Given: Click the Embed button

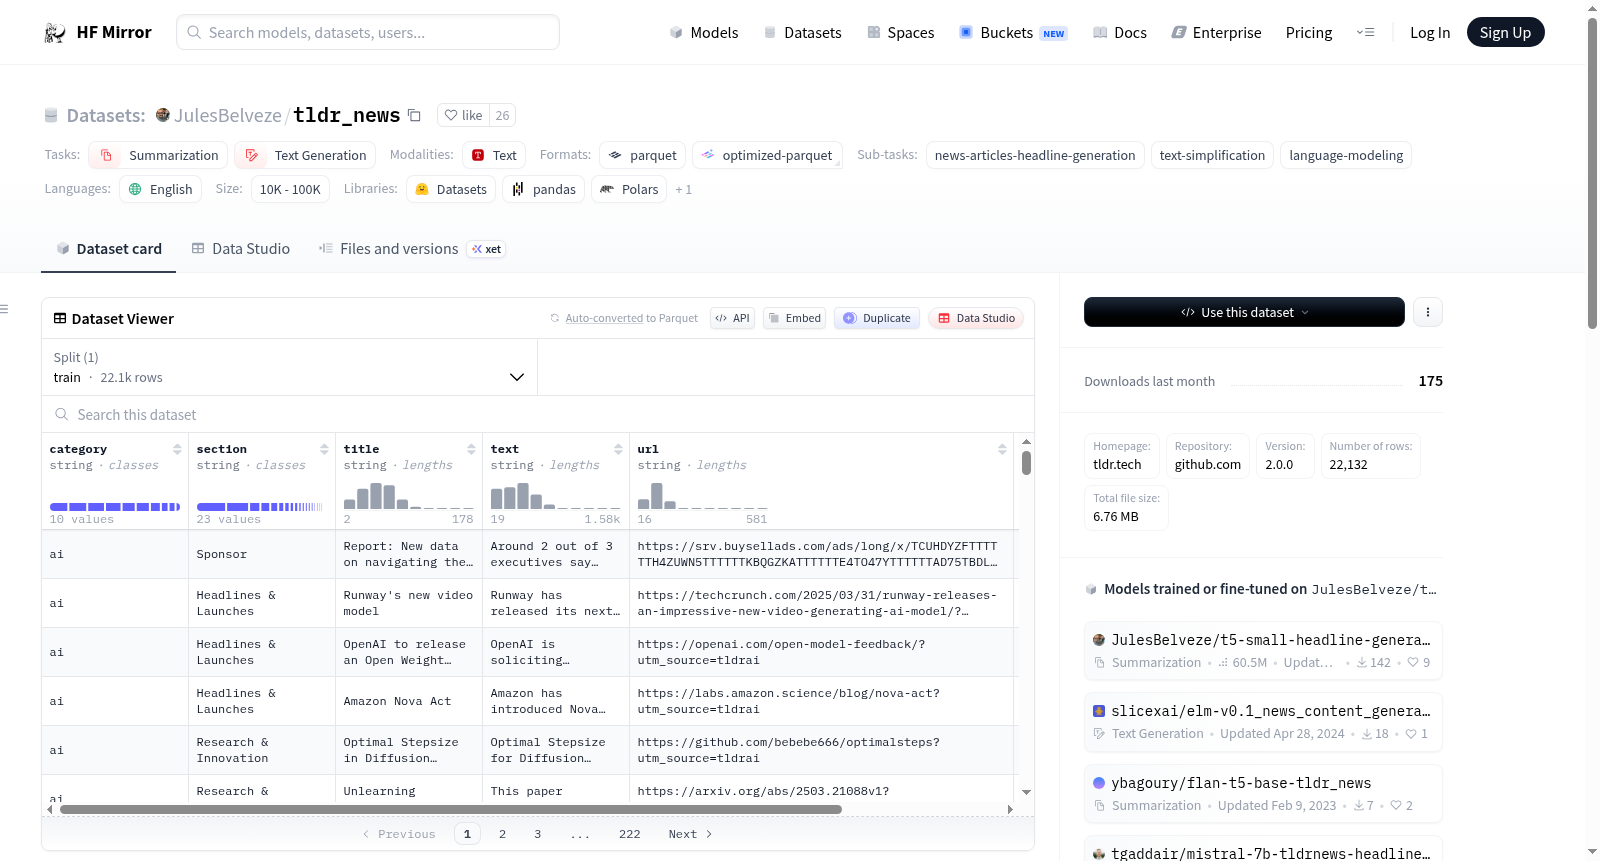Looking at the screenshot, I should pyautogui.click(x=794, y=318).
